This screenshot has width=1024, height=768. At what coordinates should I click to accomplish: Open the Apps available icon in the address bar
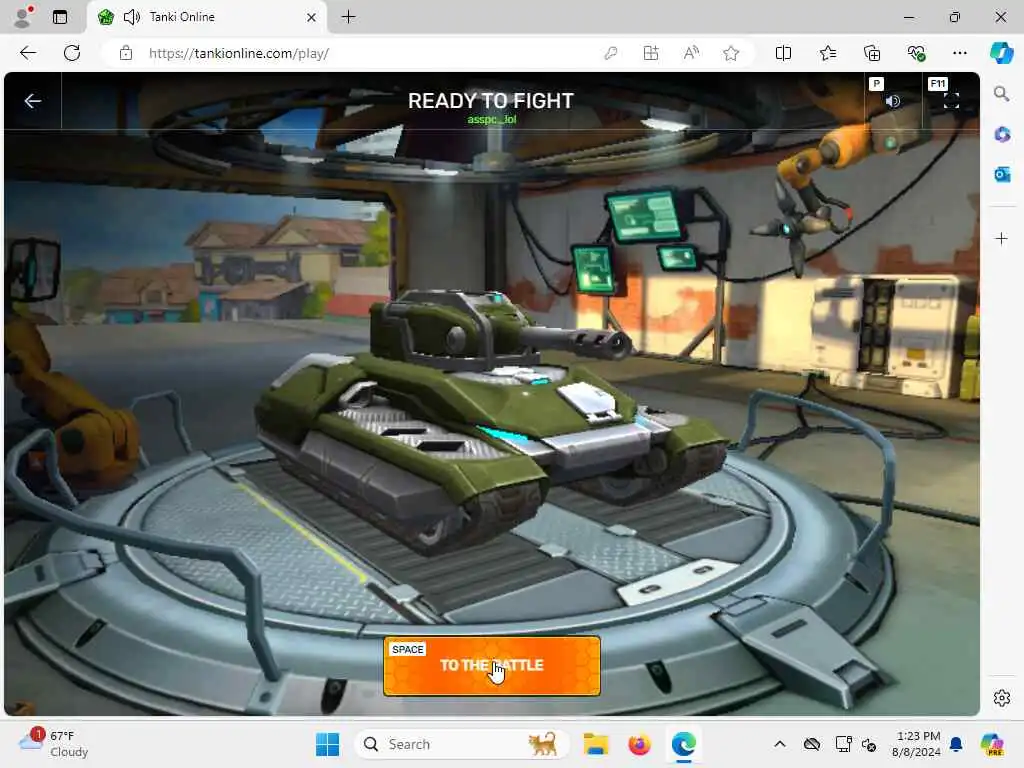(651, 54)
